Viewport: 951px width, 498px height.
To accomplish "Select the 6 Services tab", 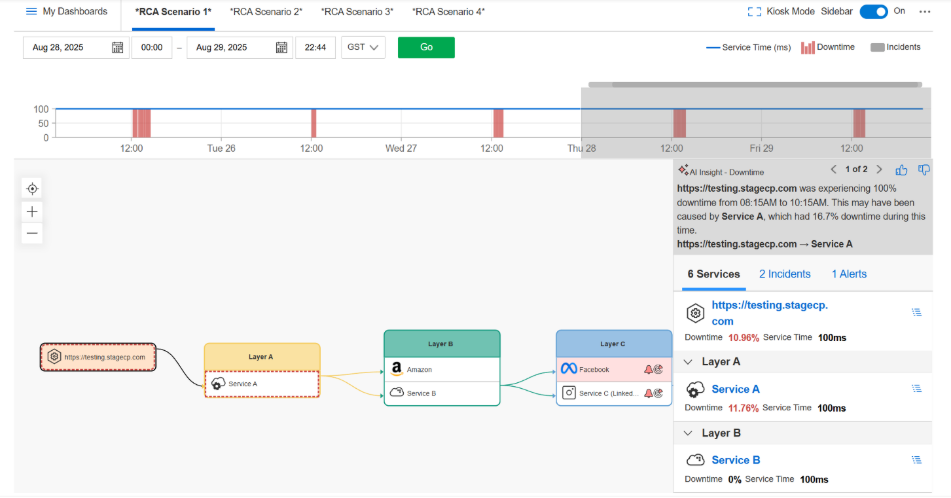I will click(714, 274).
